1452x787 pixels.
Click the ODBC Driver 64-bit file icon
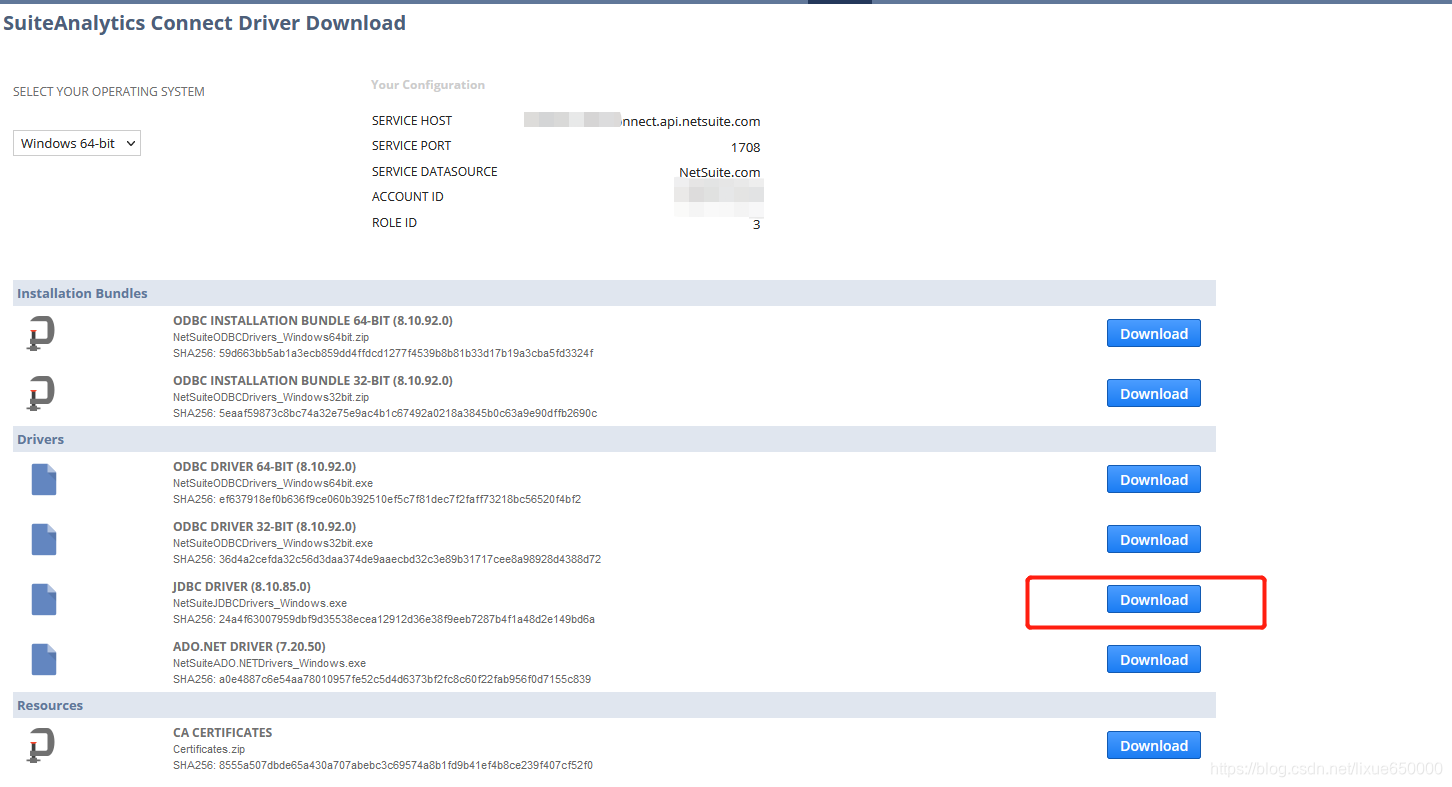[x=43, y=479]
